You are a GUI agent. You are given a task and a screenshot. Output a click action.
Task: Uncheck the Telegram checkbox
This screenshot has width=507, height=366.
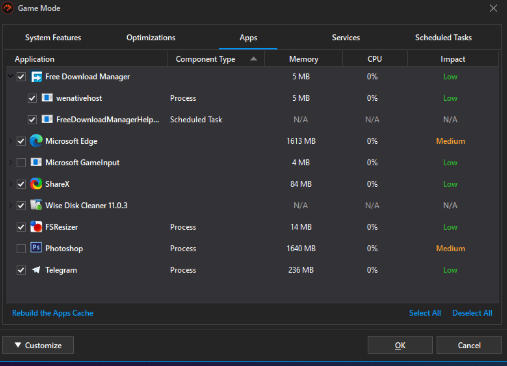(21, 270)
